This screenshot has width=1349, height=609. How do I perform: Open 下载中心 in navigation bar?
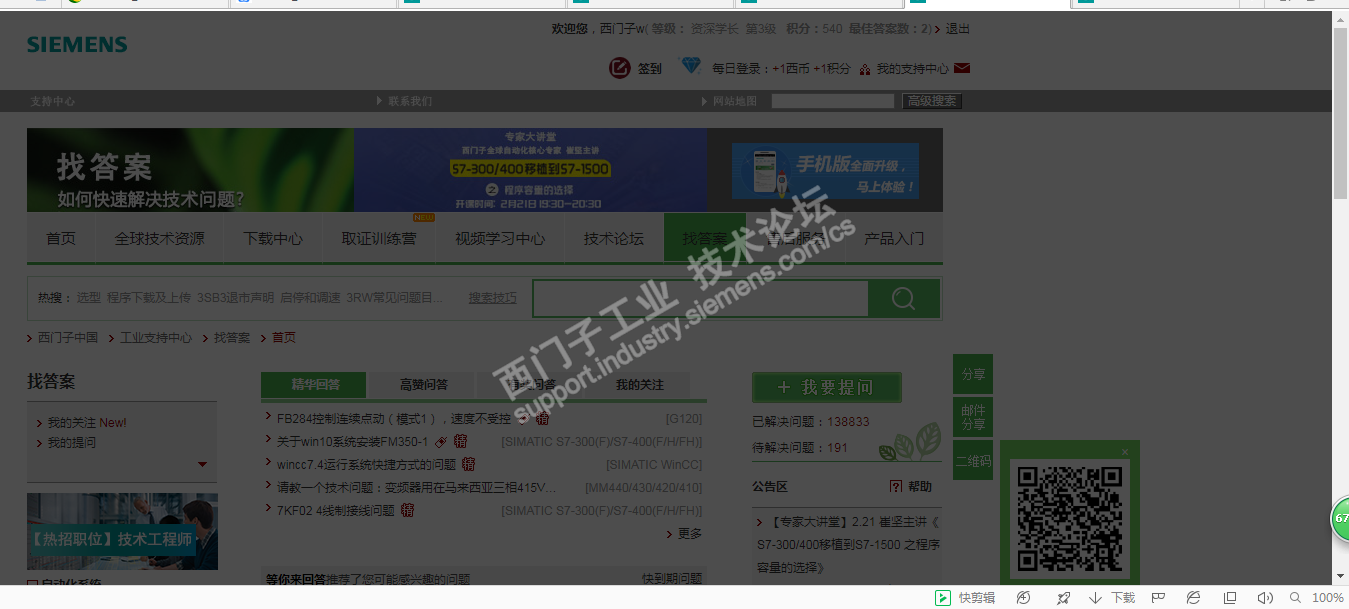273,239
